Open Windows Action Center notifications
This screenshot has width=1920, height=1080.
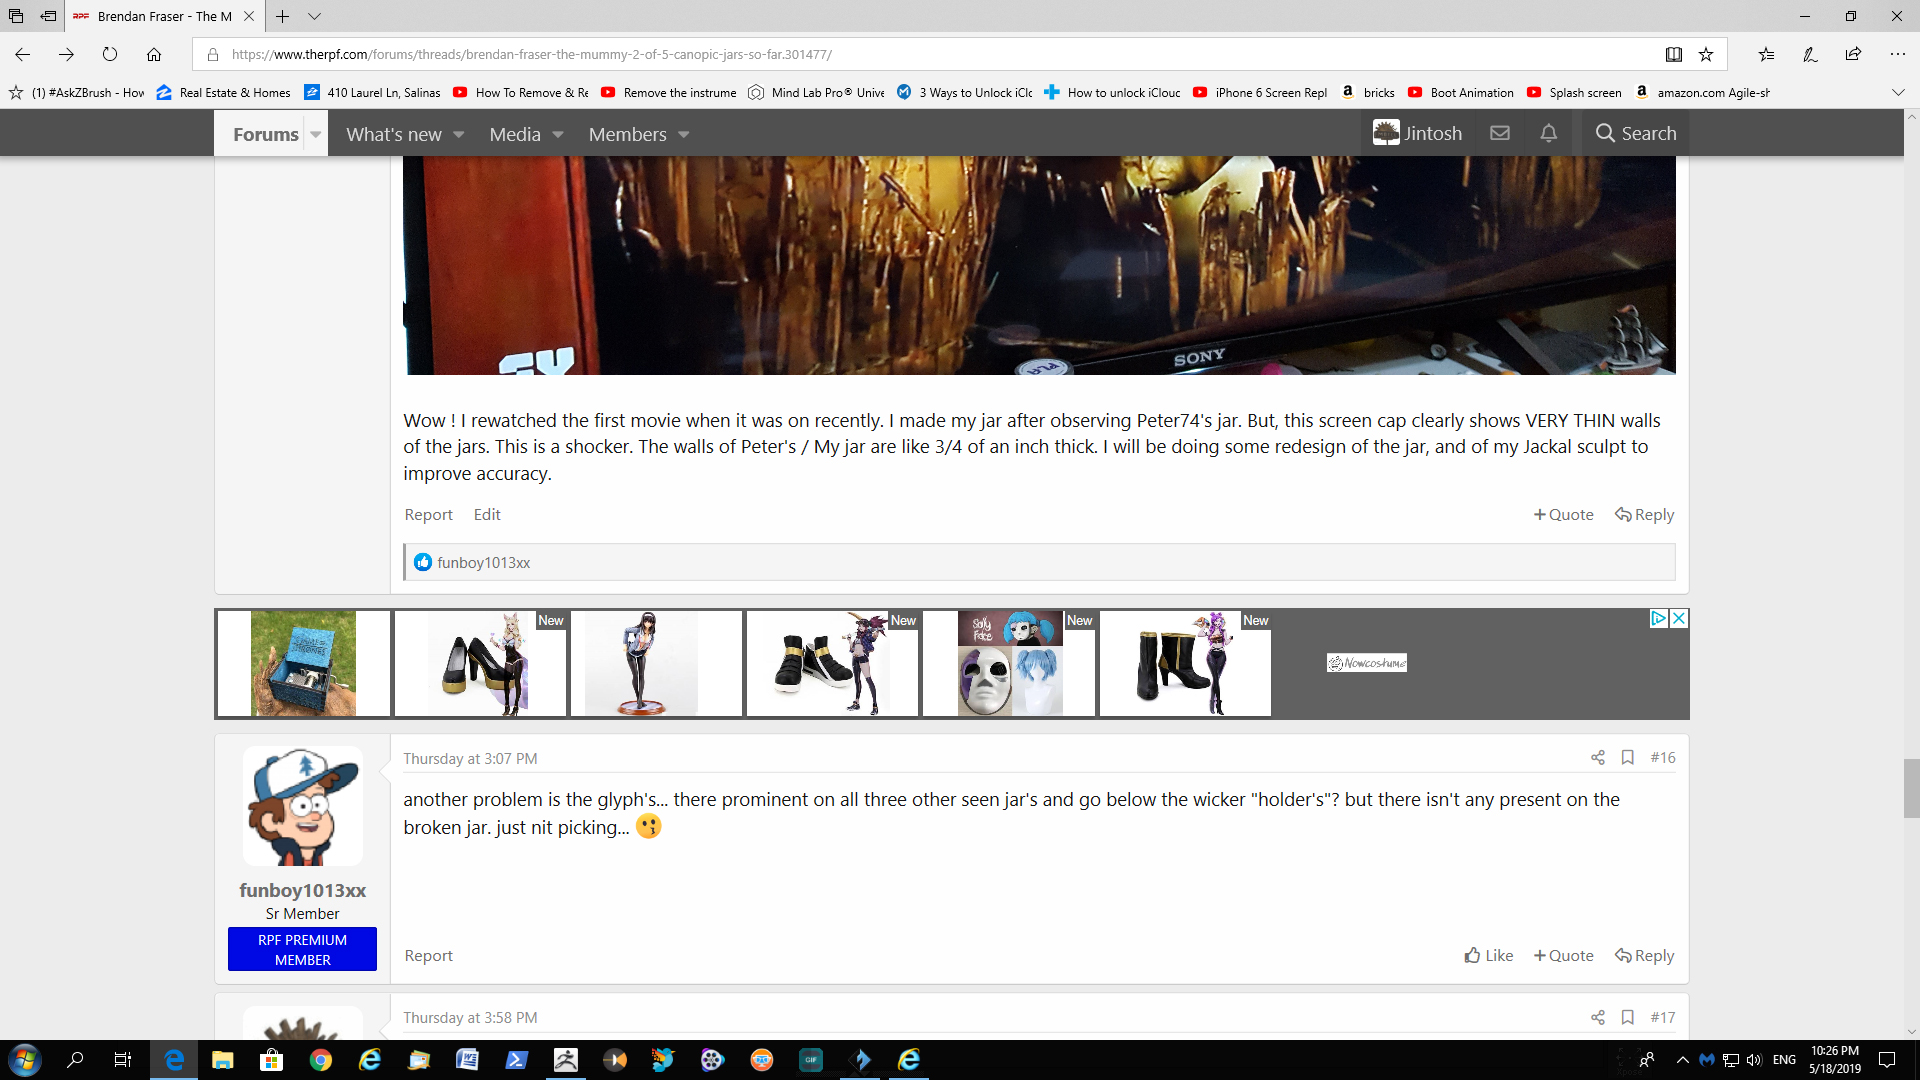(1887, 1060)
